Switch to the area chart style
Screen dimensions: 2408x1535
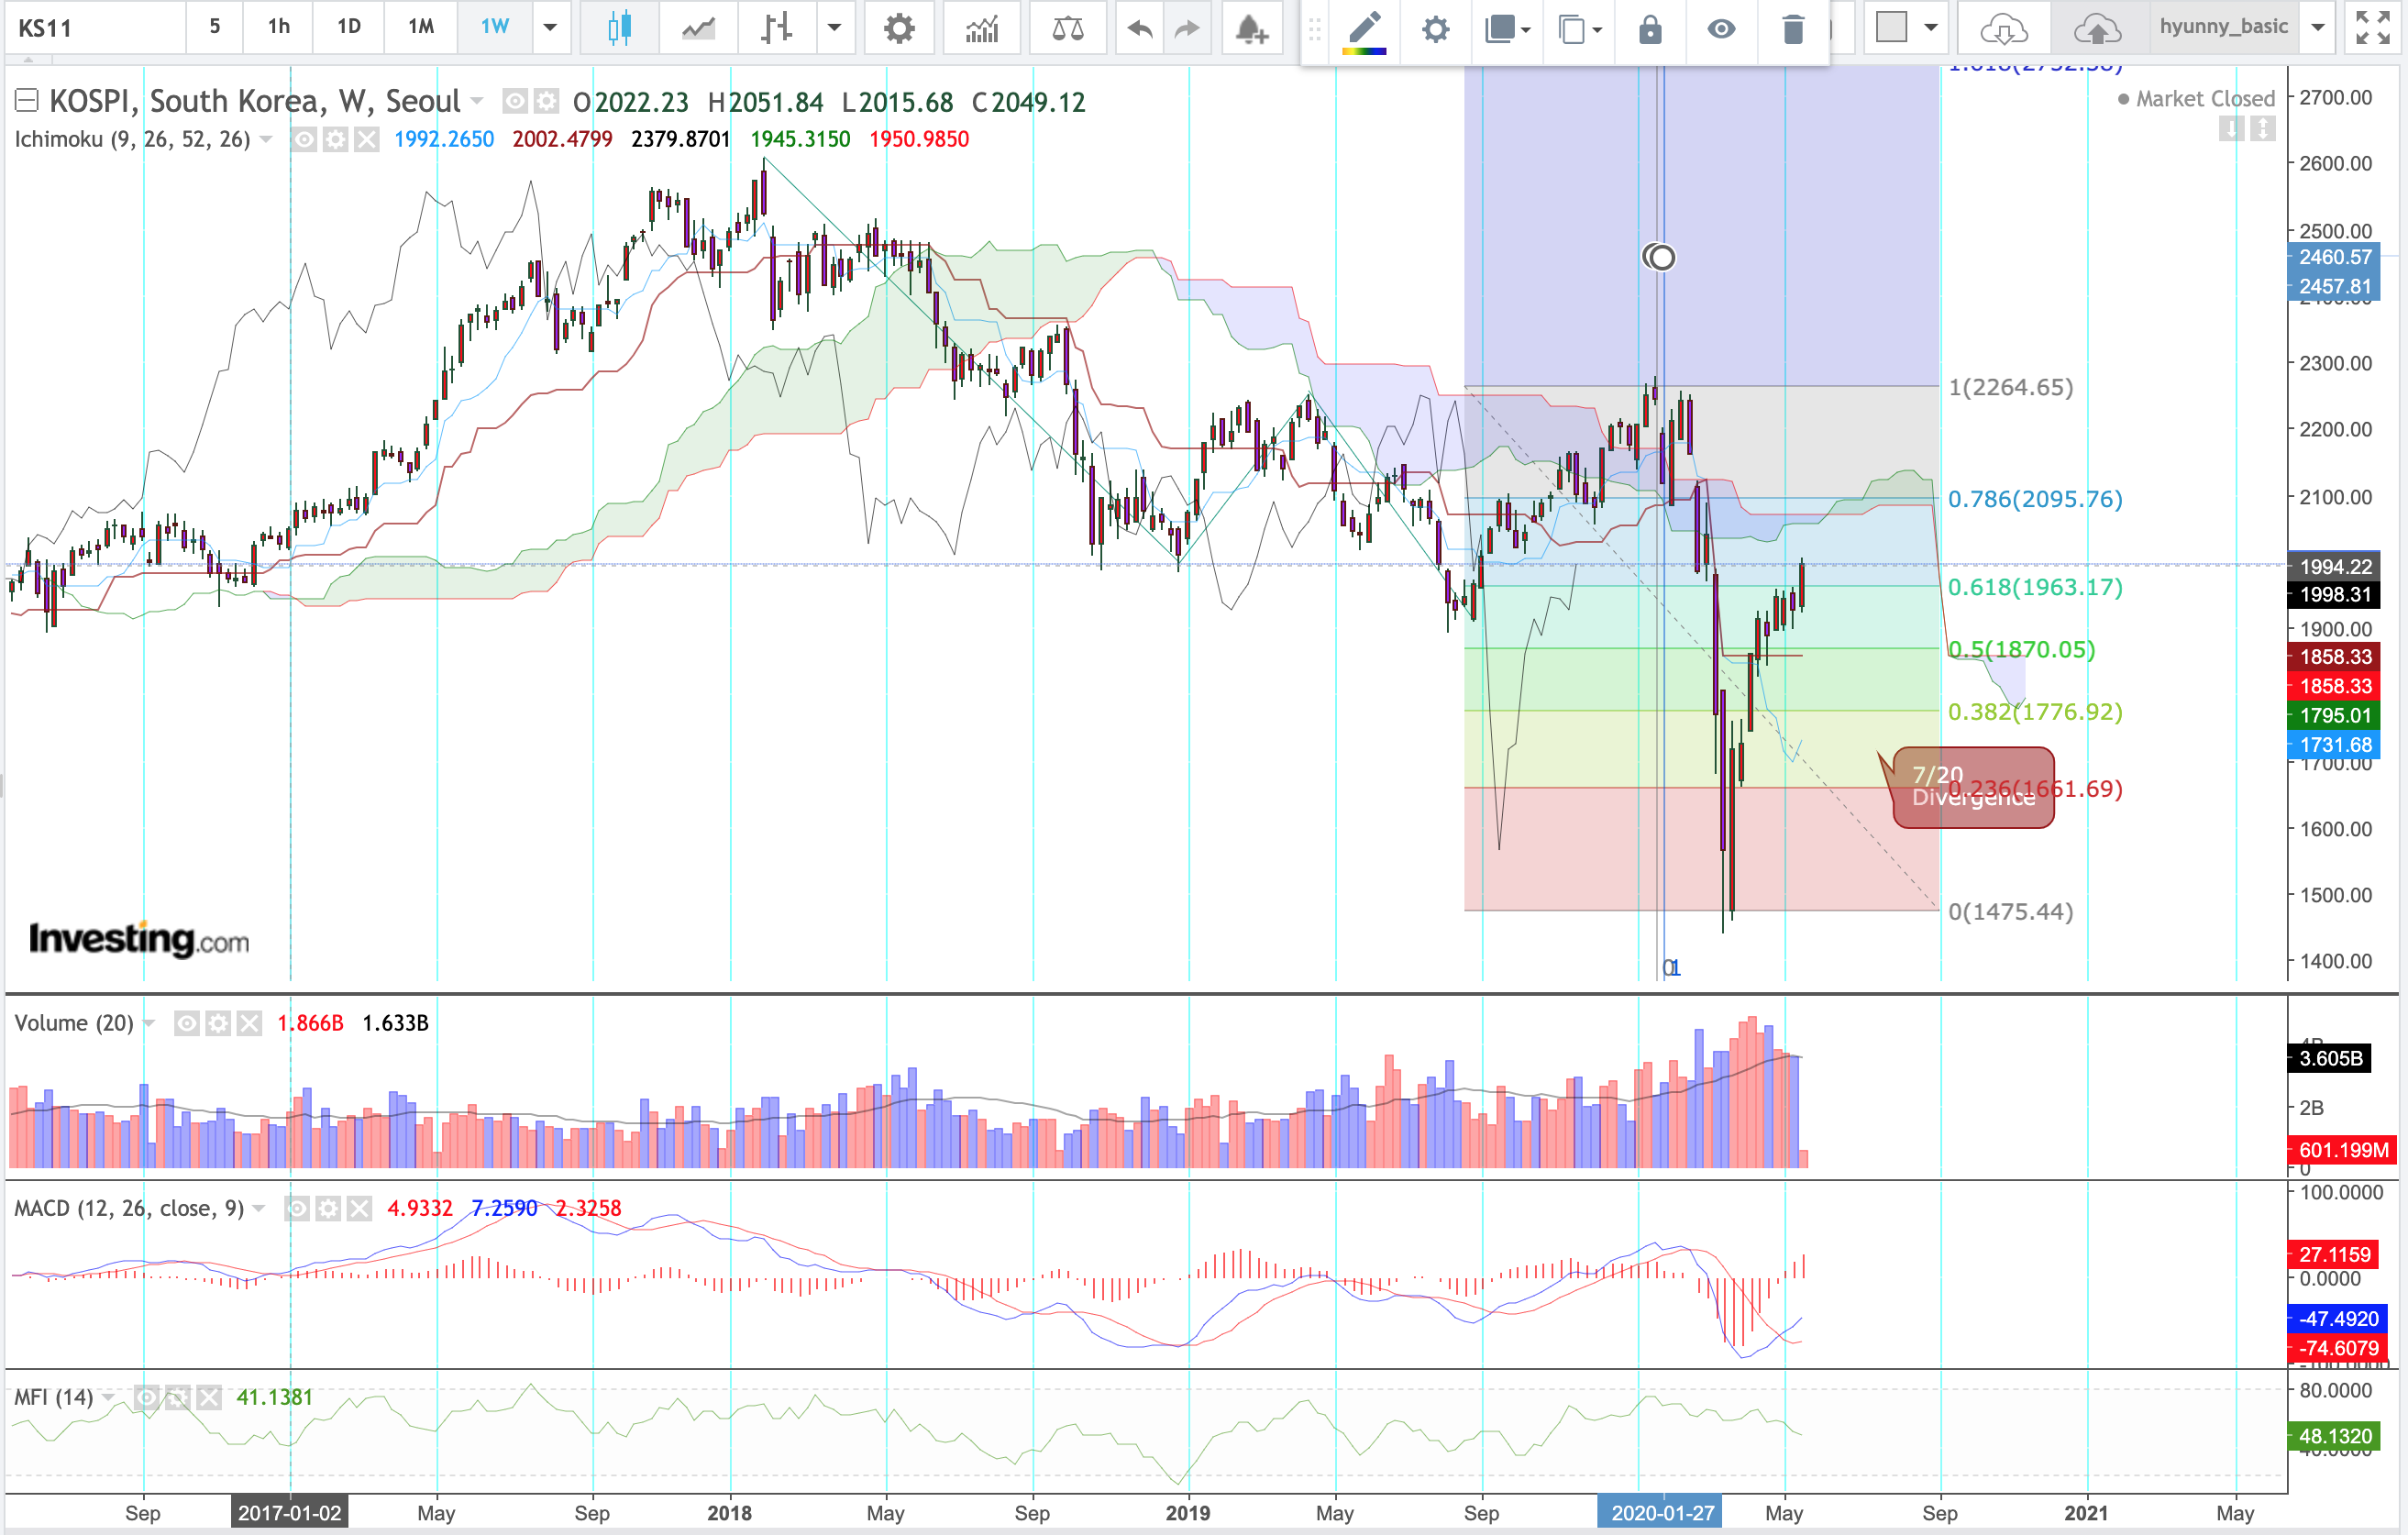click(698, 27)
